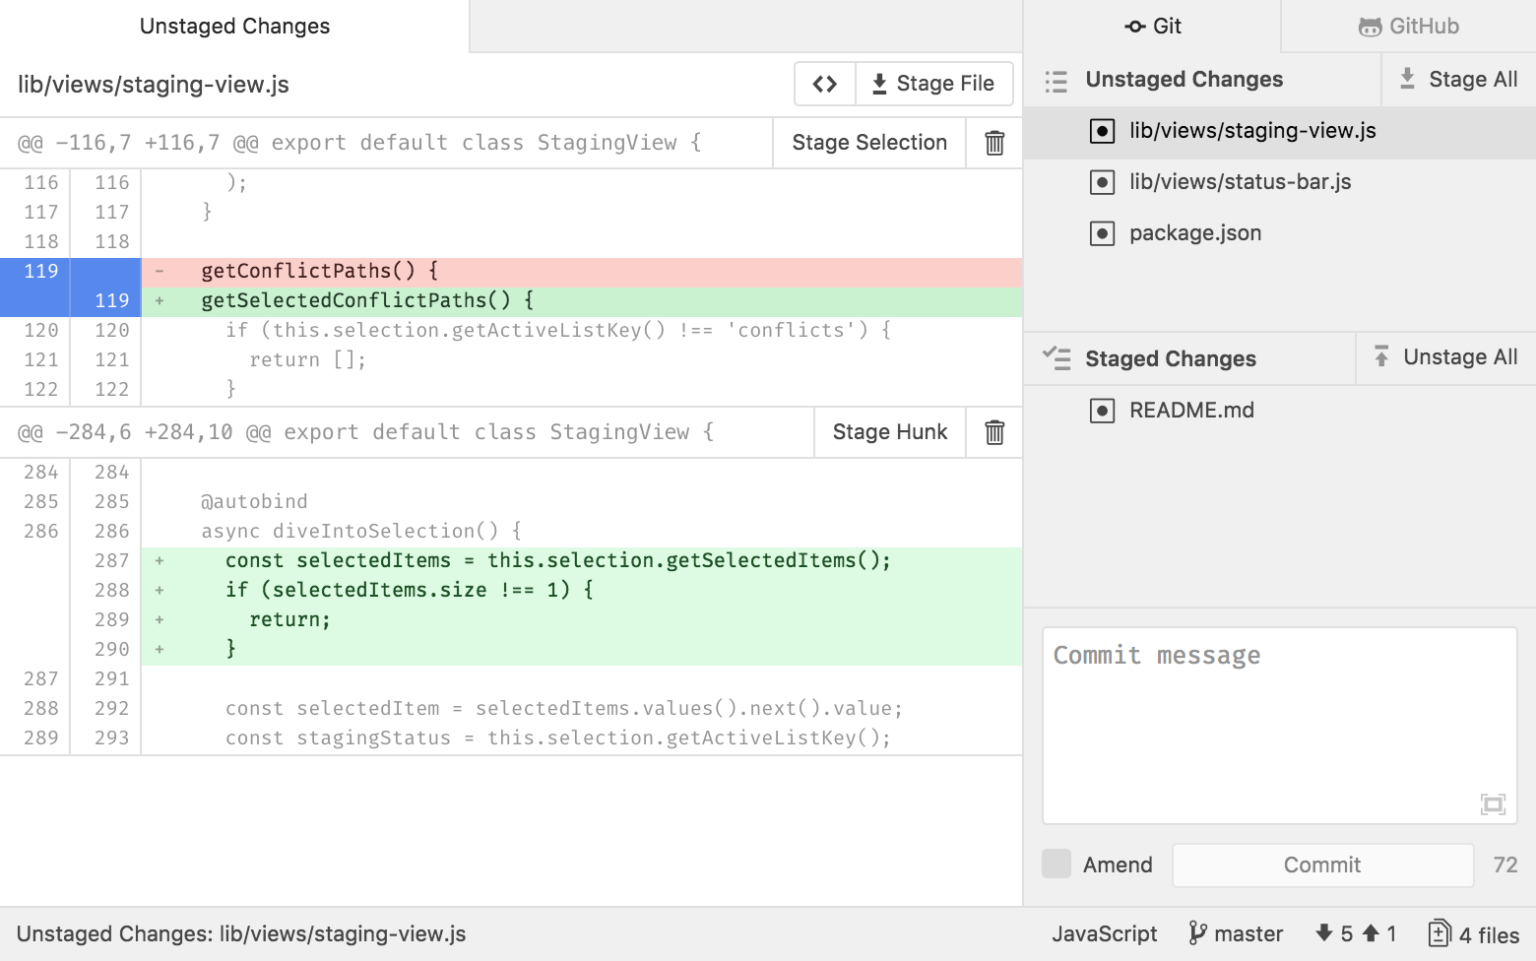1536x961 pixels.
Task: Click the branch icon next to master
Action: [x=1197, y=932]
